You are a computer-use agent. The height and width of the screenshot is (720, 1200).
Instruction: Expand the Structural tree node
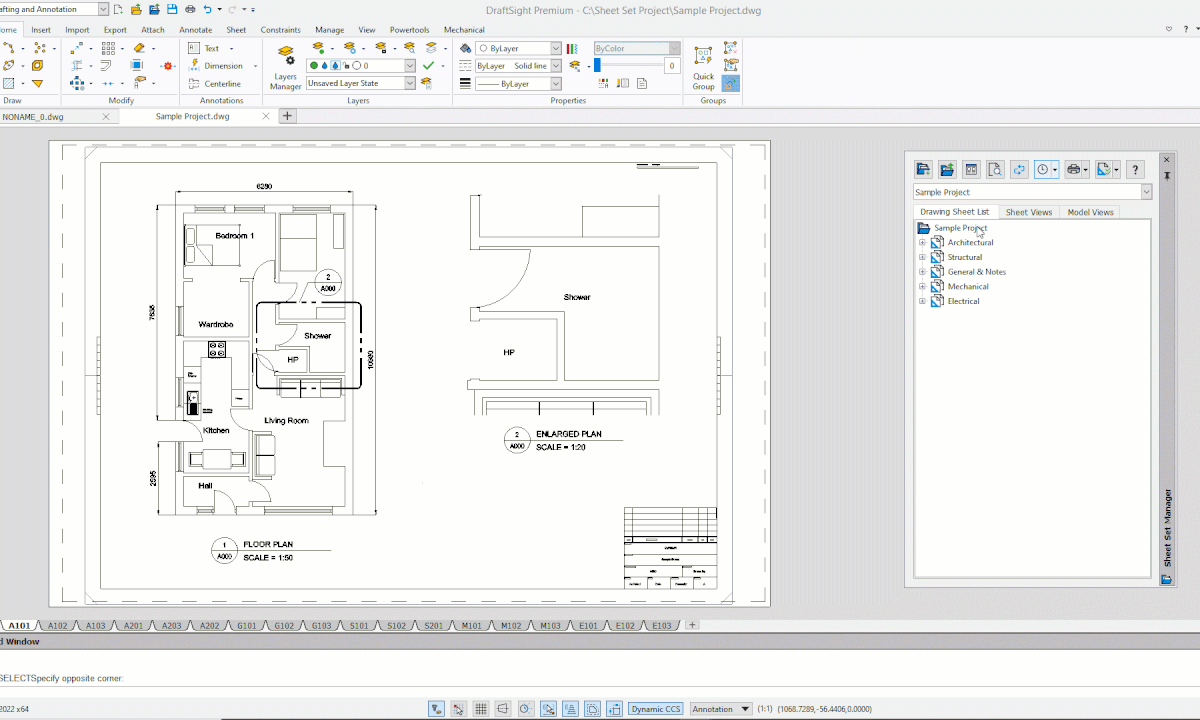click(922, 257)
